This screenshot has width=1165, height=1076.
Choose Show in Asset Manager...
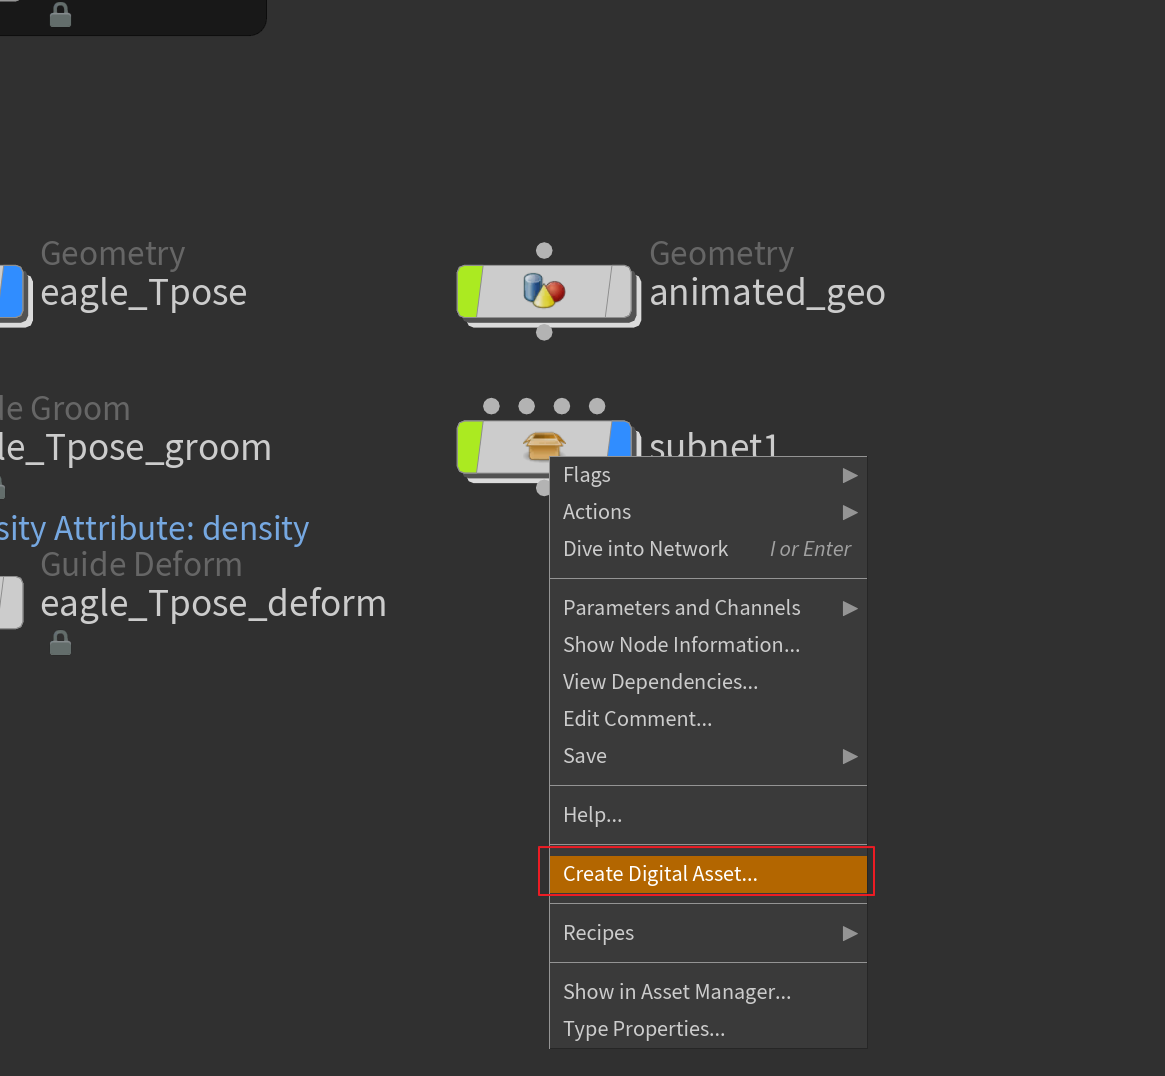[708, 992]
